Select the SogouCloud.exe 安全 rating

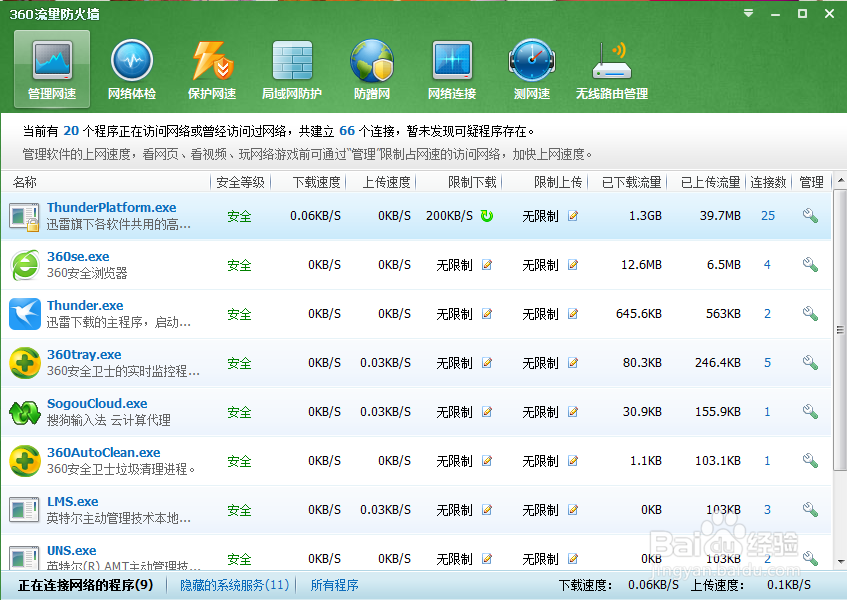[239, 412]
